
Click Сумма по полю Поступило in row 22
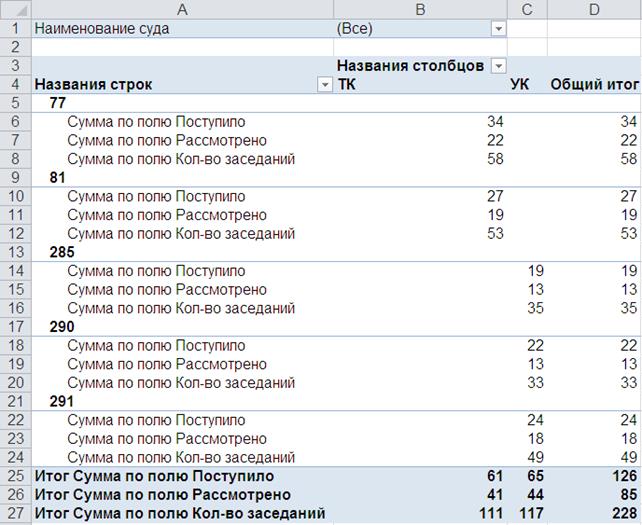156,420
